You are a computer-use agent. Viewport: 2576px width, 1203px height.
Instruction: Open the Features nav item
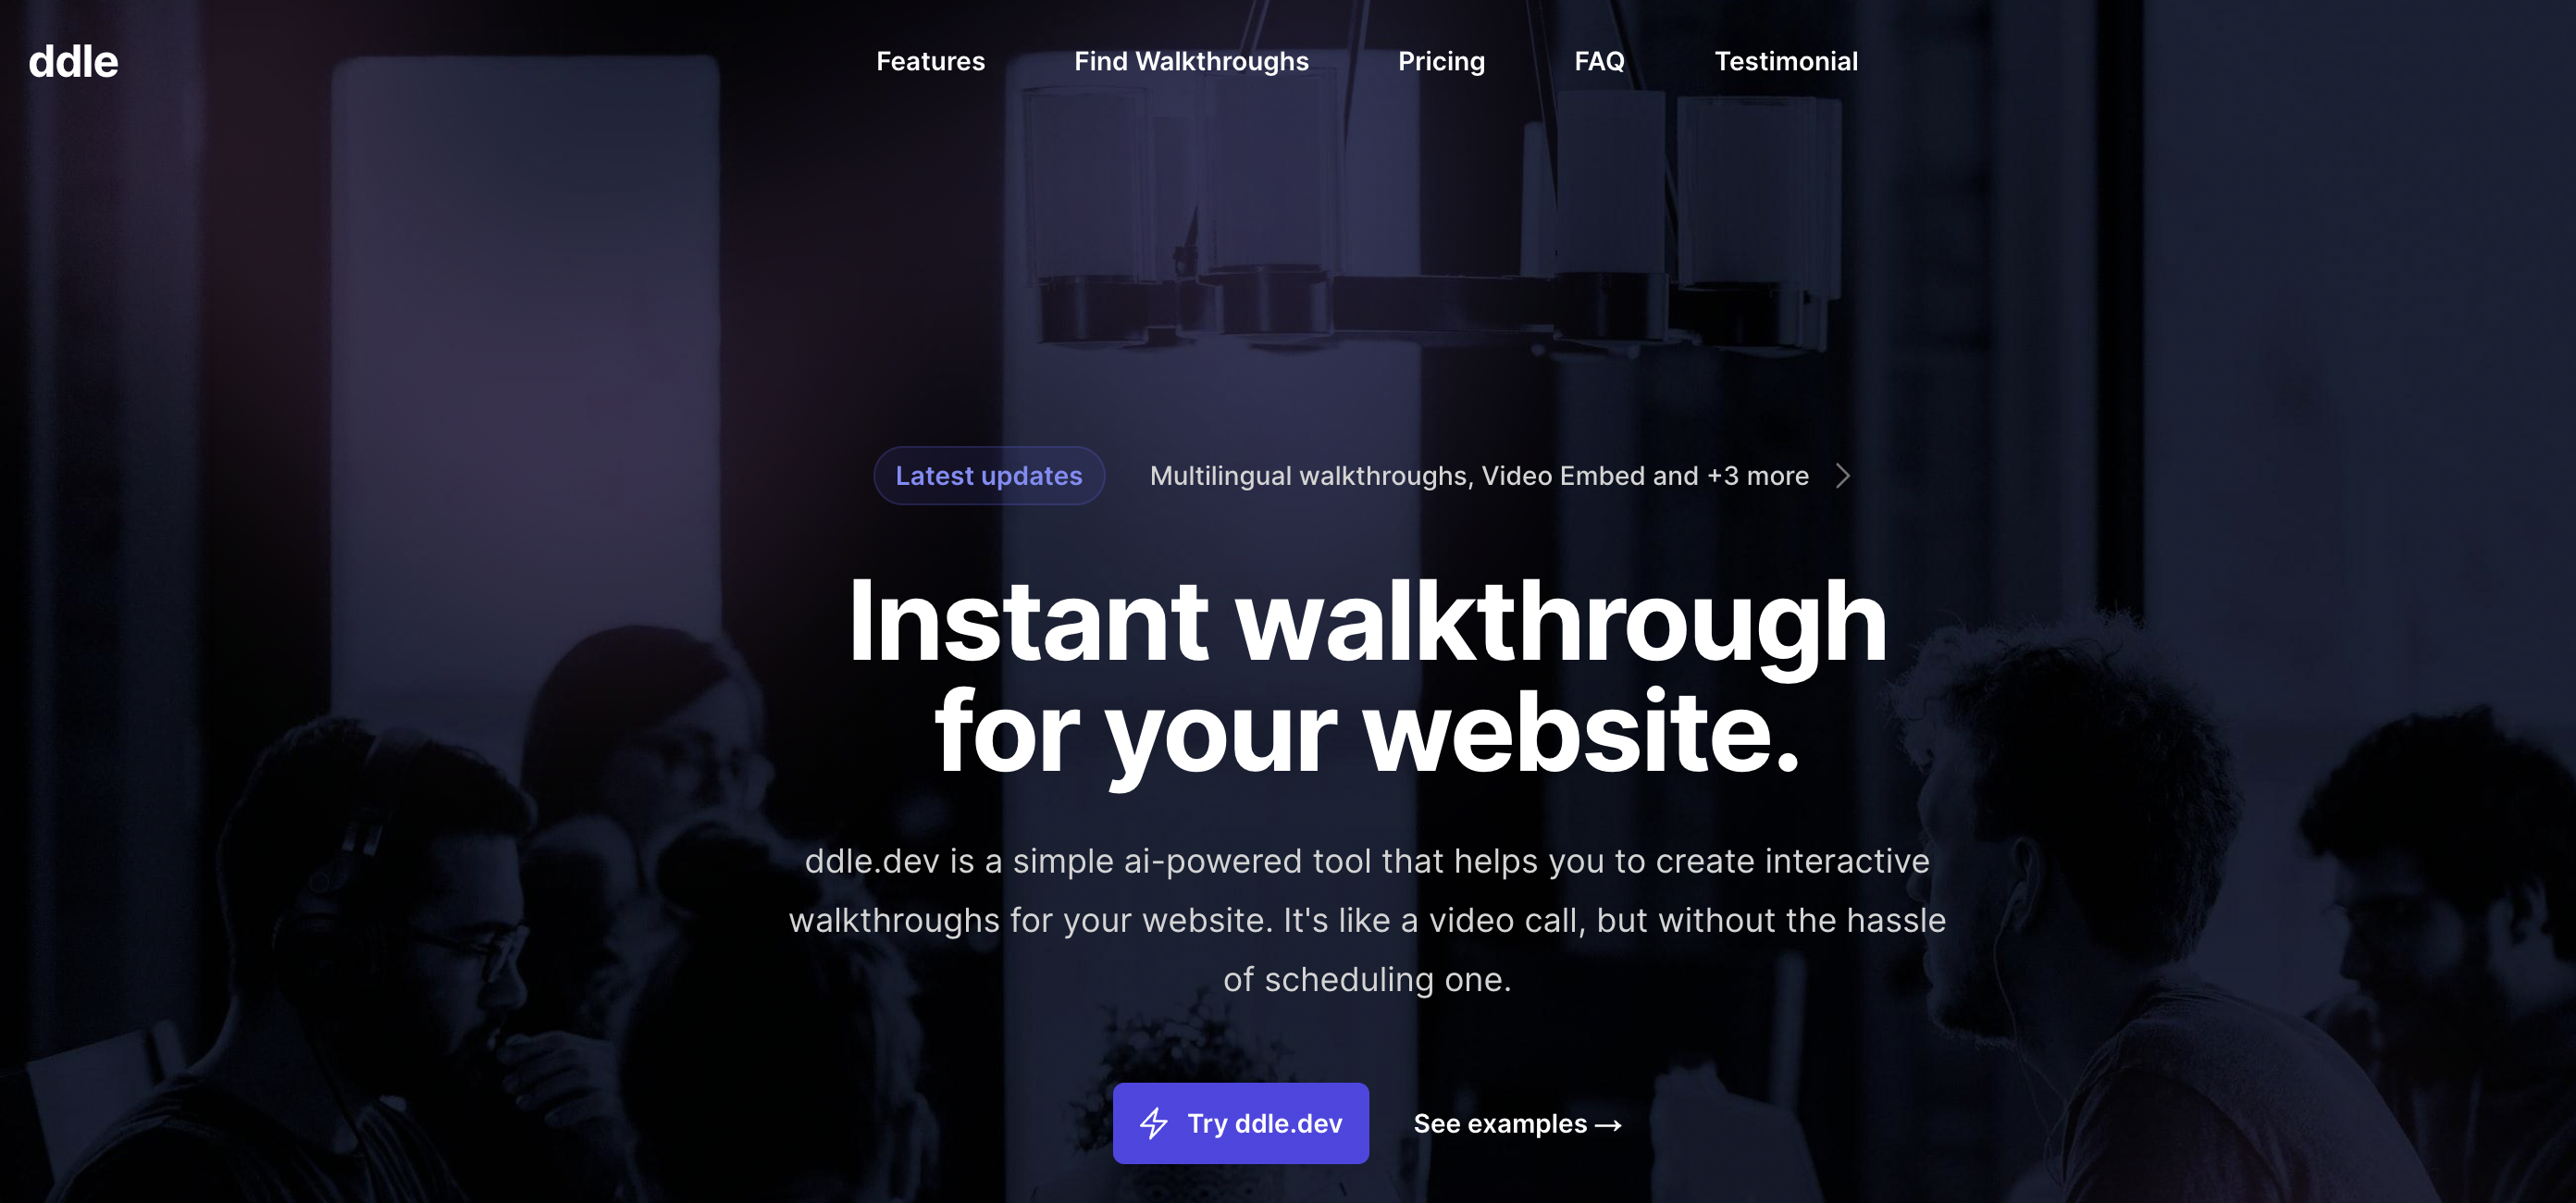tap(930, 61)
